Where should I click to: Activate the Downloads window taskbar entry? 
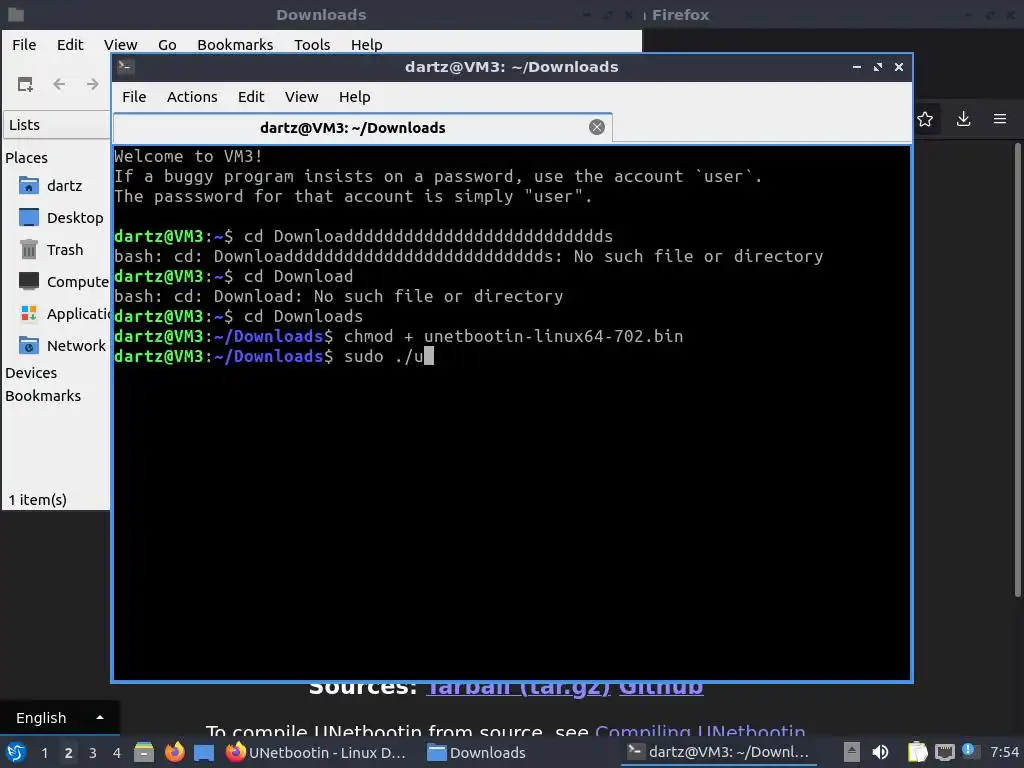click(476, 752)
